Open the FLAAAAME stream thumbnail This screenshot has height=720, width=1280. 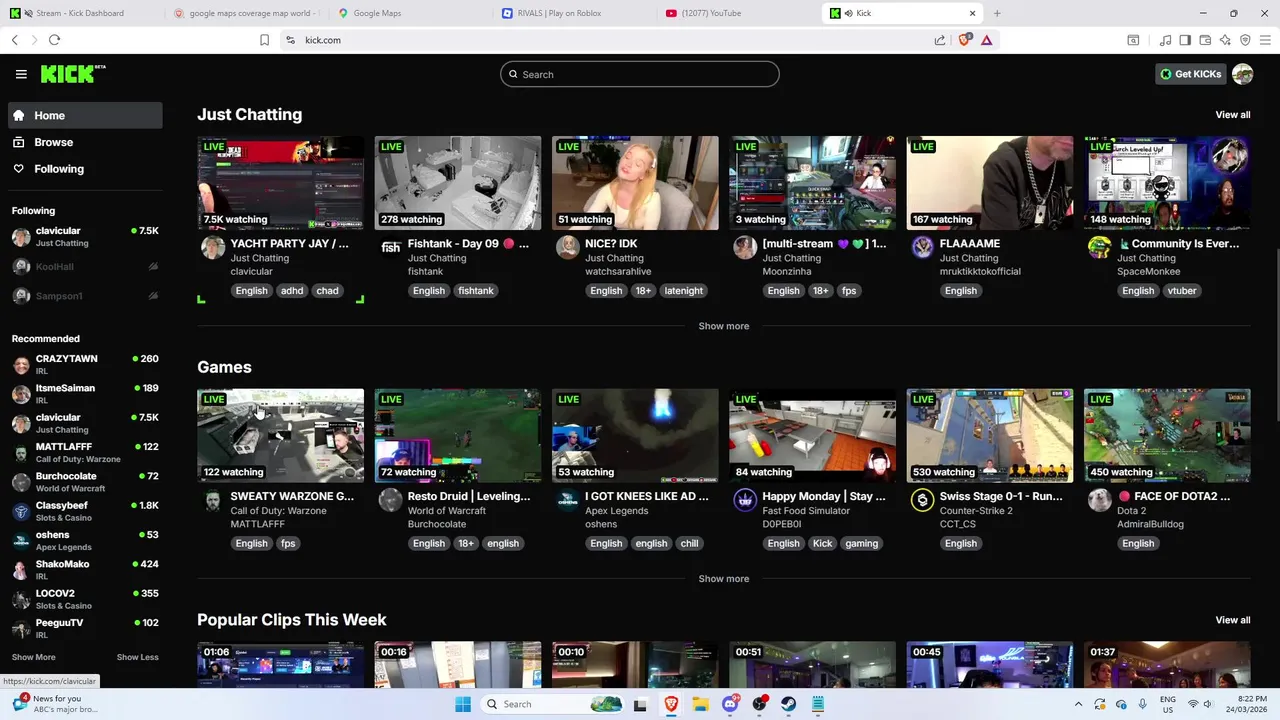pos(990,183)
